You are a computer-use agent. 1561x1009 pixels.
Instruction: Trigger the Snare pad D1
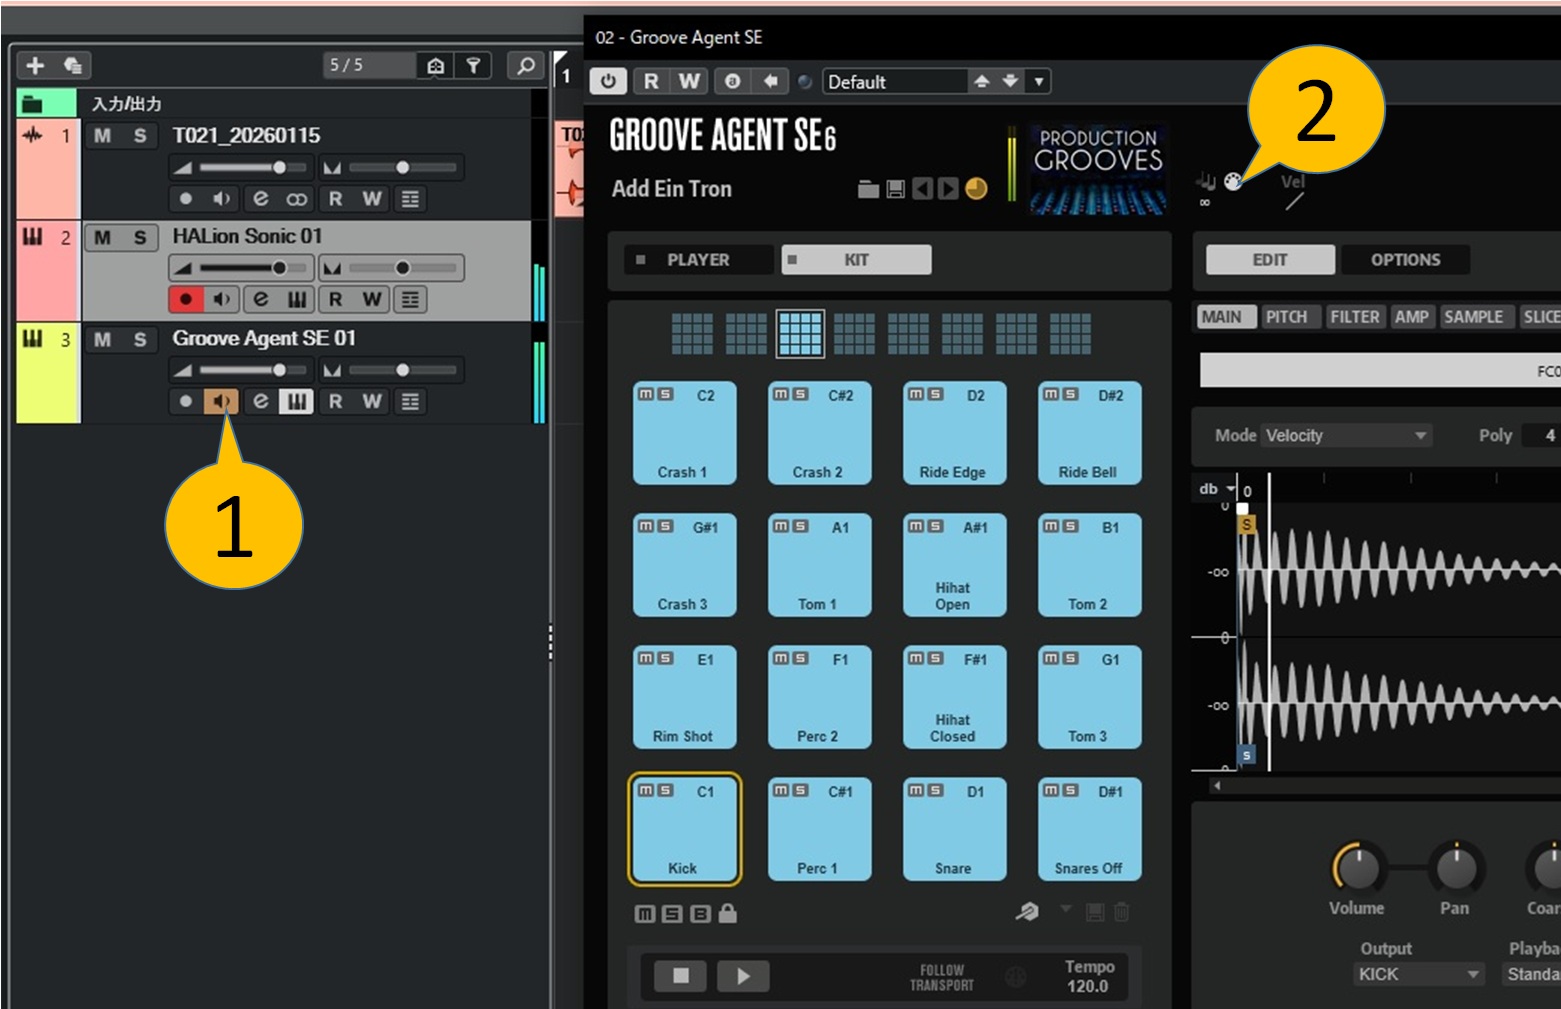click(953, 830)
